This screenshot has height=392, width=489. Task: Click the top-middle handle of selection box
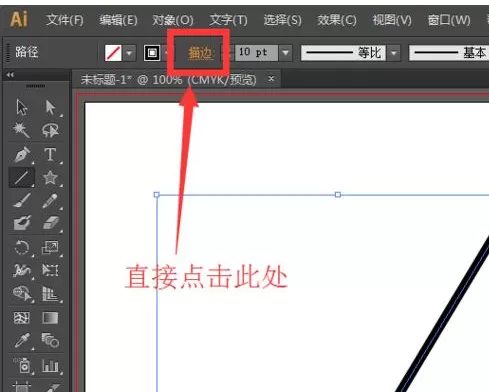[x=338, y=194]
